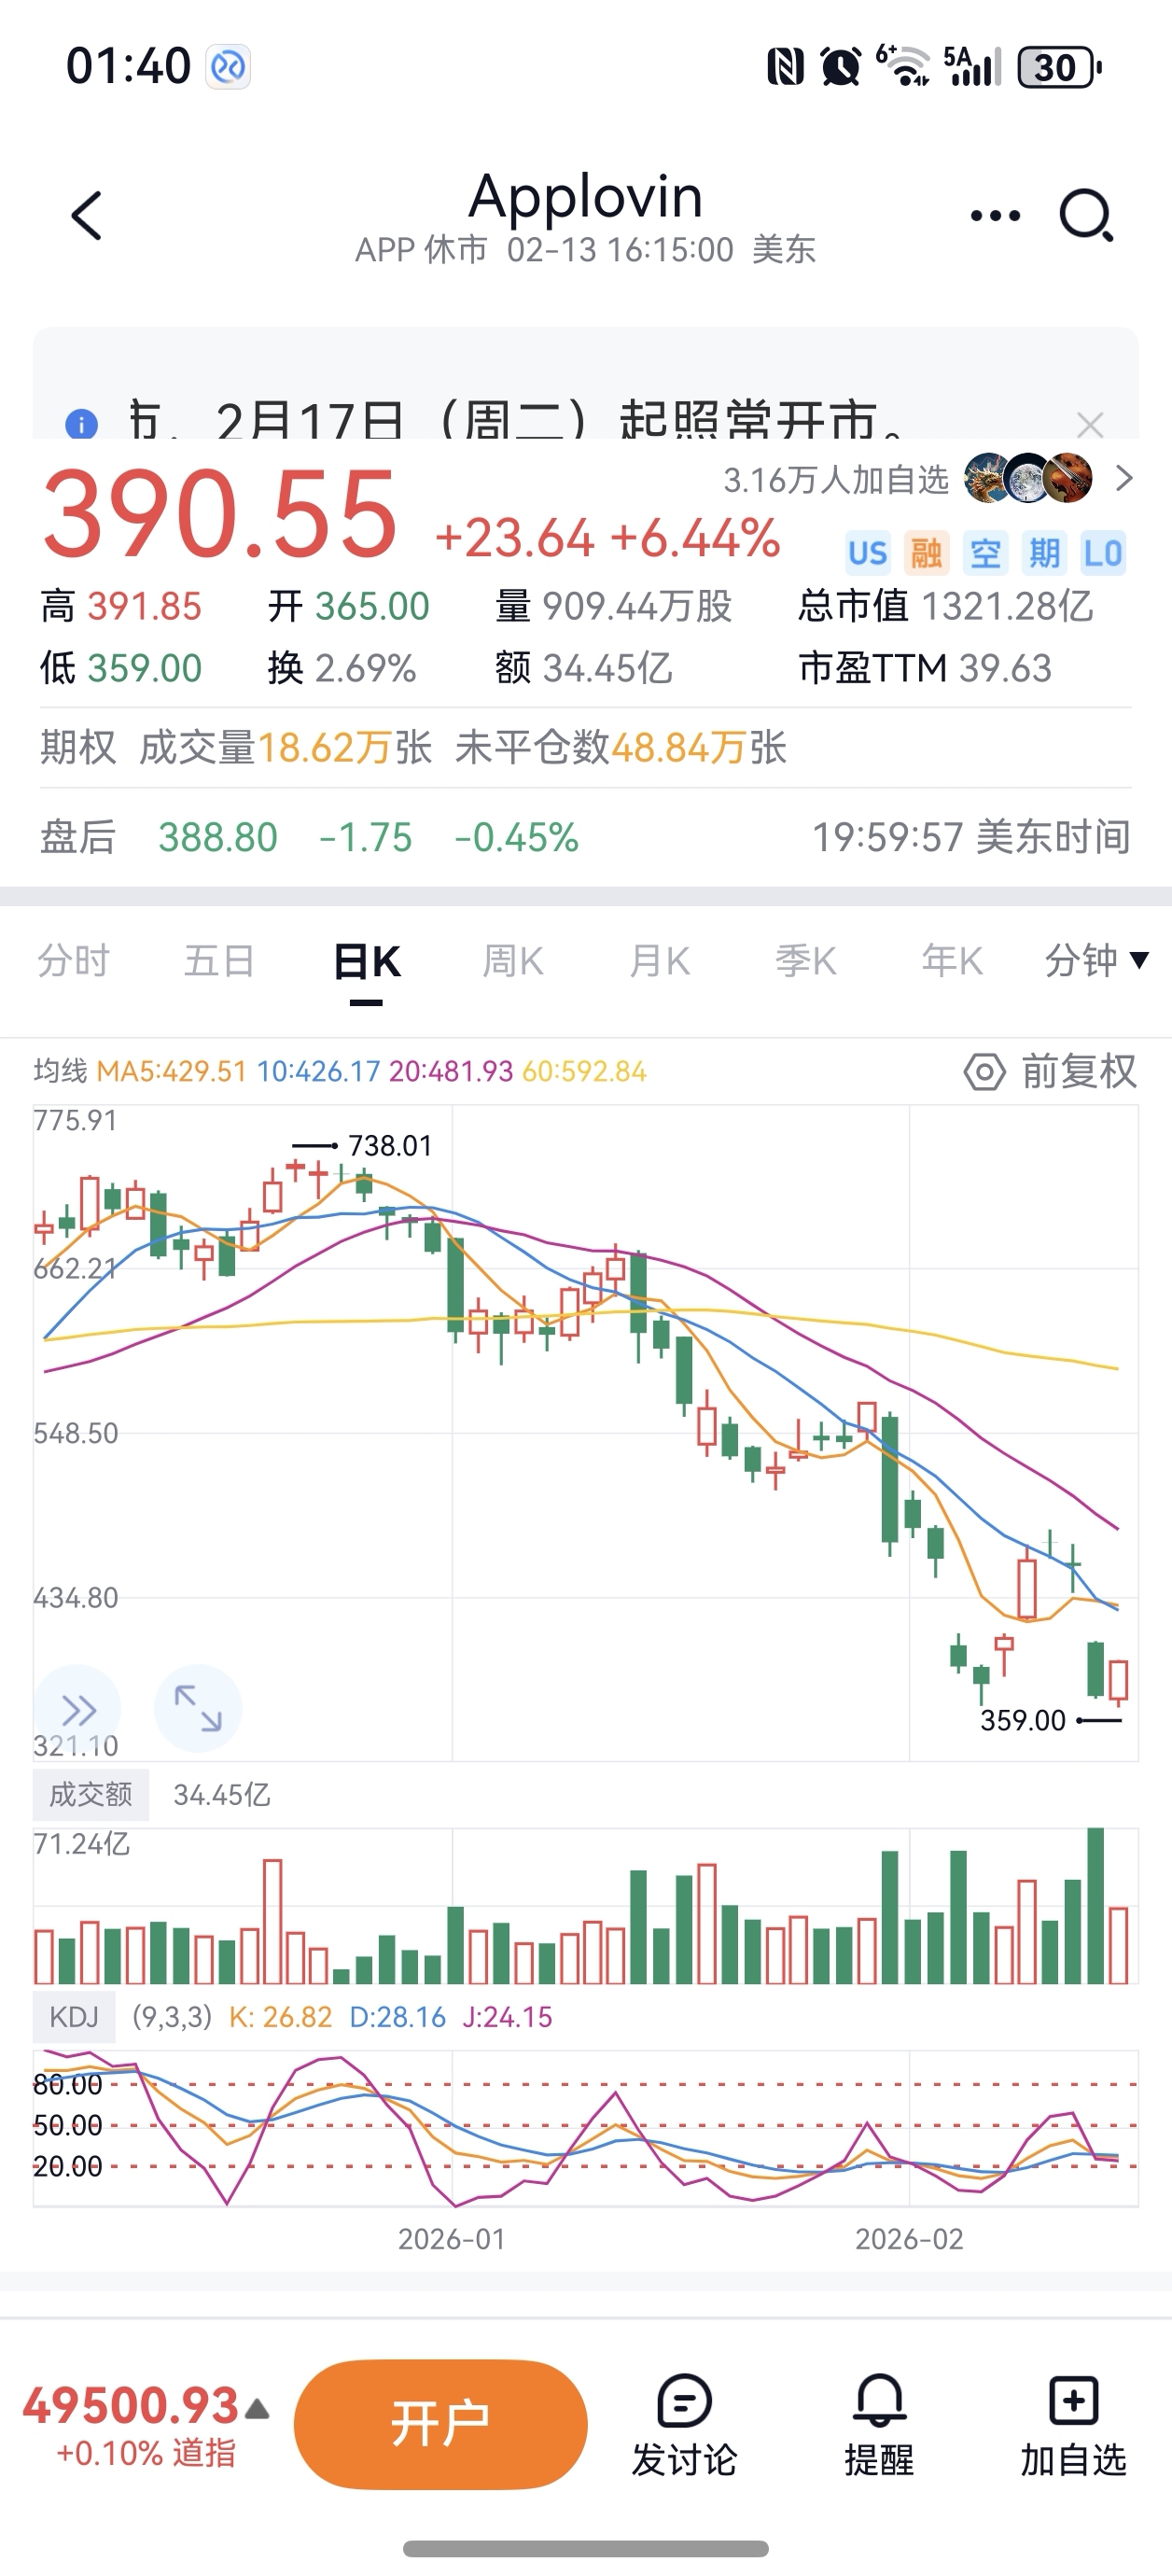The image size is (1172, 2576).
Task: Tap the search magnifier icon
Action: 1086,216
